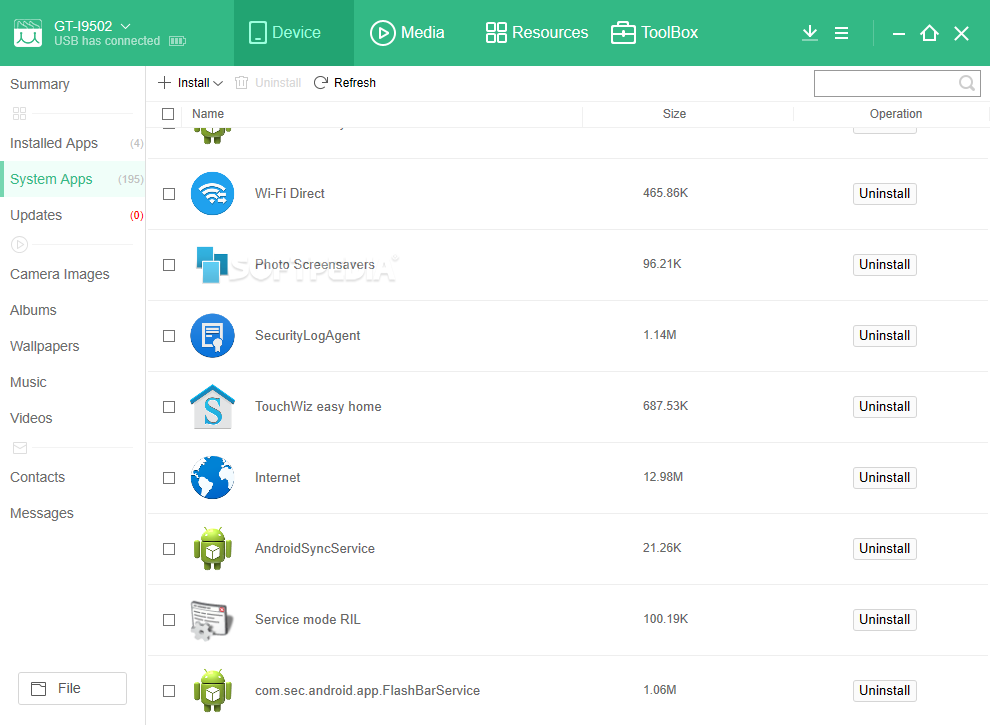Click the folder icon in the File button
The image size is (990, 725).
pyautogui.click(x=39, y=688)
